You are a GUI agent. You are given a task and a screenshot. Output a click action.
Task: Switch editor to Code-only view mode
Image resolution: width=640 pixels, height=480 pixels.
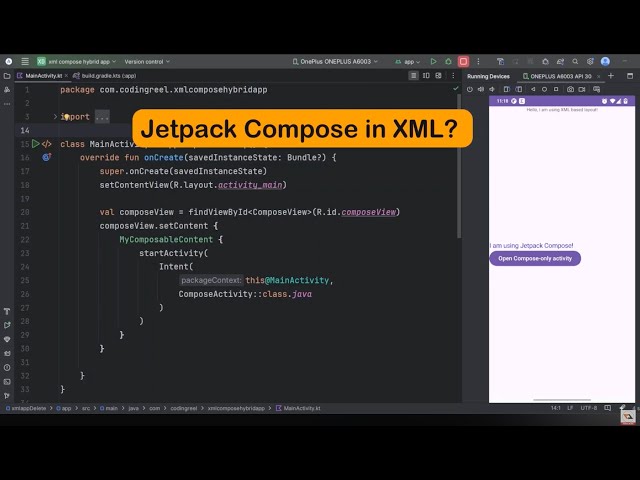click(x=413, y=76)
